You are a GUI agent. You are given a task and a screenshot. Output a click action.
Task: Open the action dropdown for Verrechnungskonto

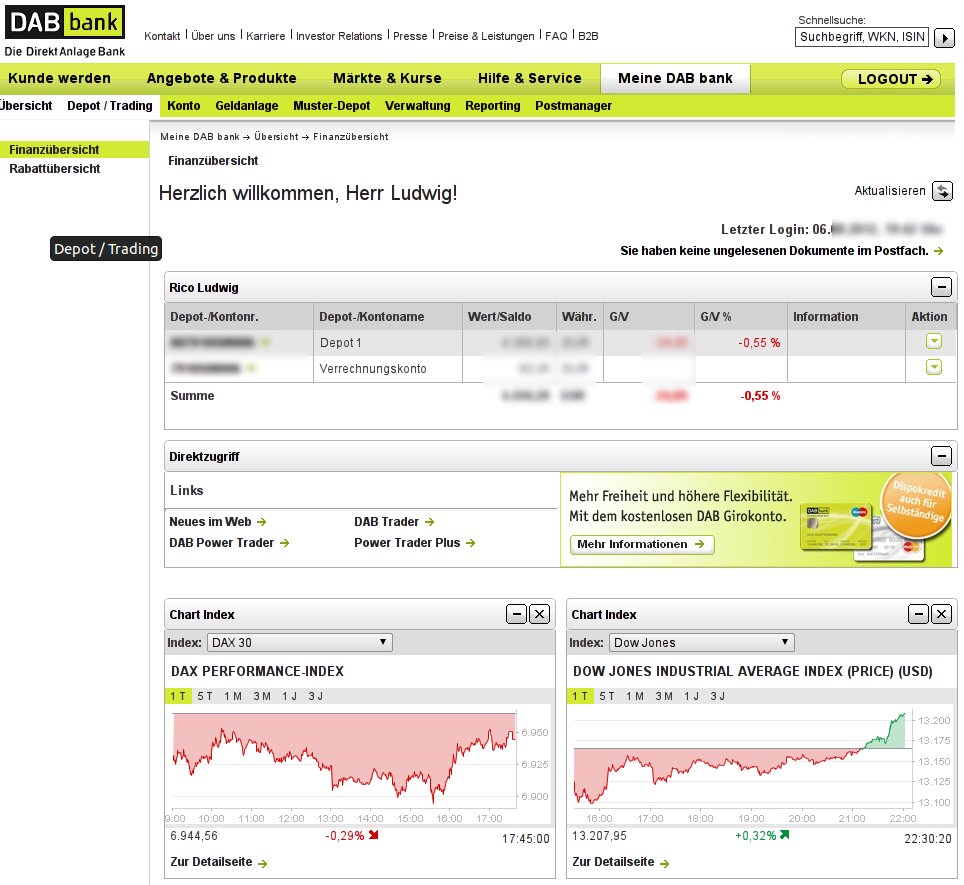pos(933,368)
